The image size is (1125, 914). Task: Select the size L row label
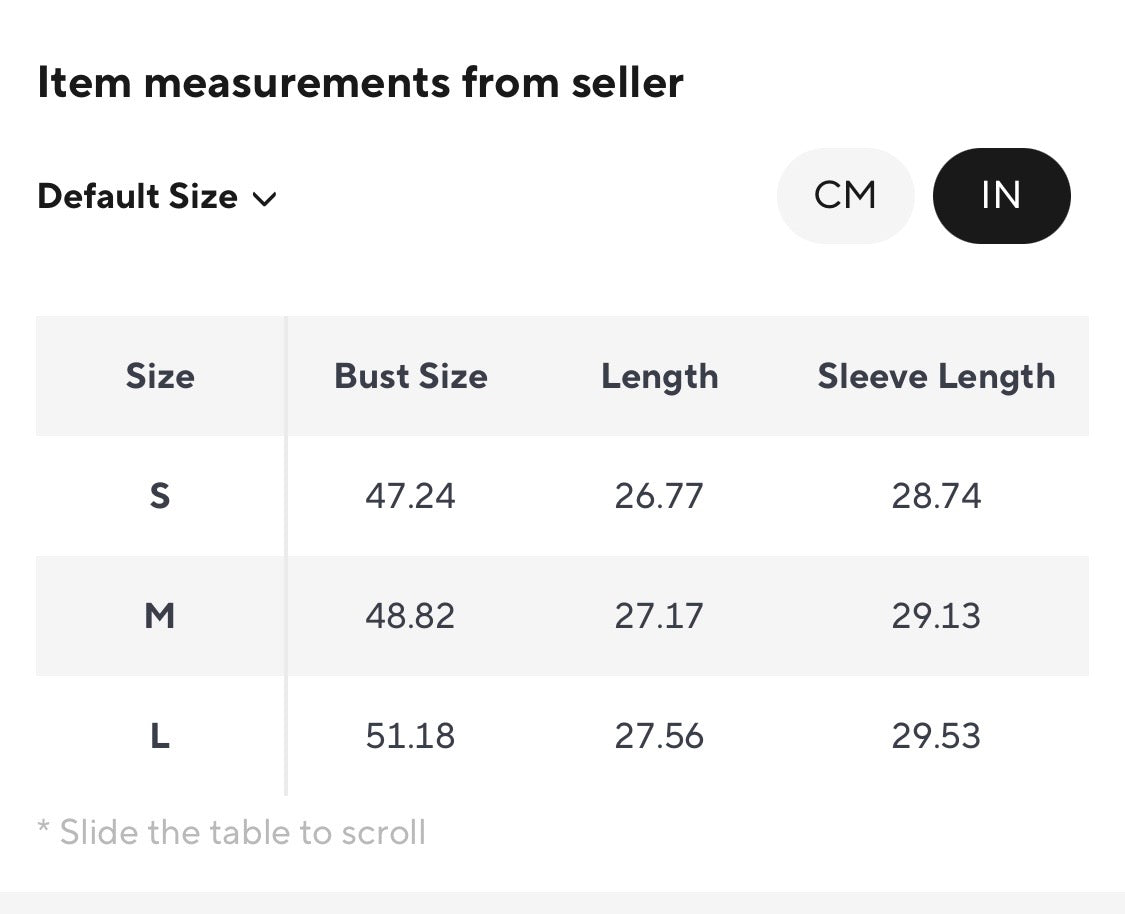[160, 735]
